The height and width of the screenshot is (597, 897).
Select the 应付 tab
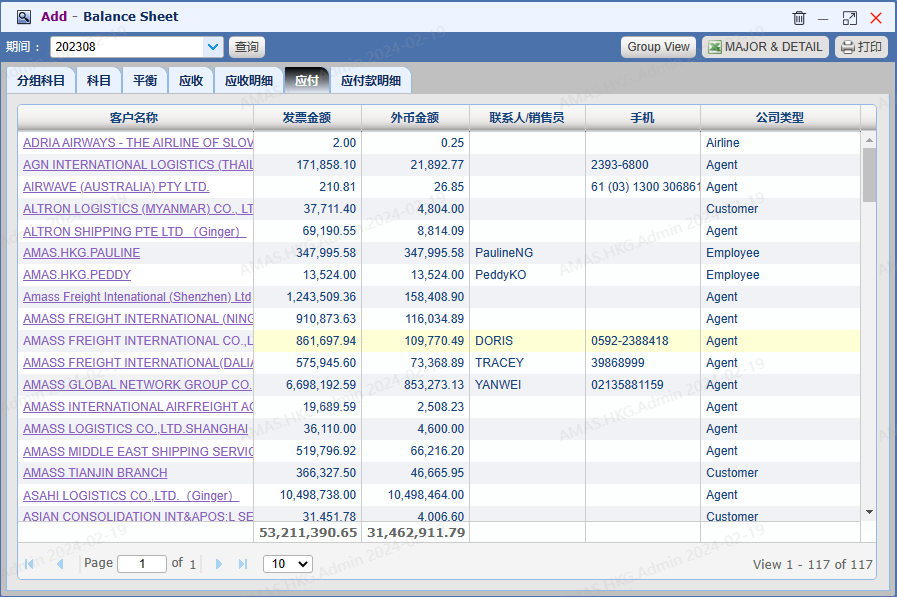pyautogui.click(x=307, y=81)
